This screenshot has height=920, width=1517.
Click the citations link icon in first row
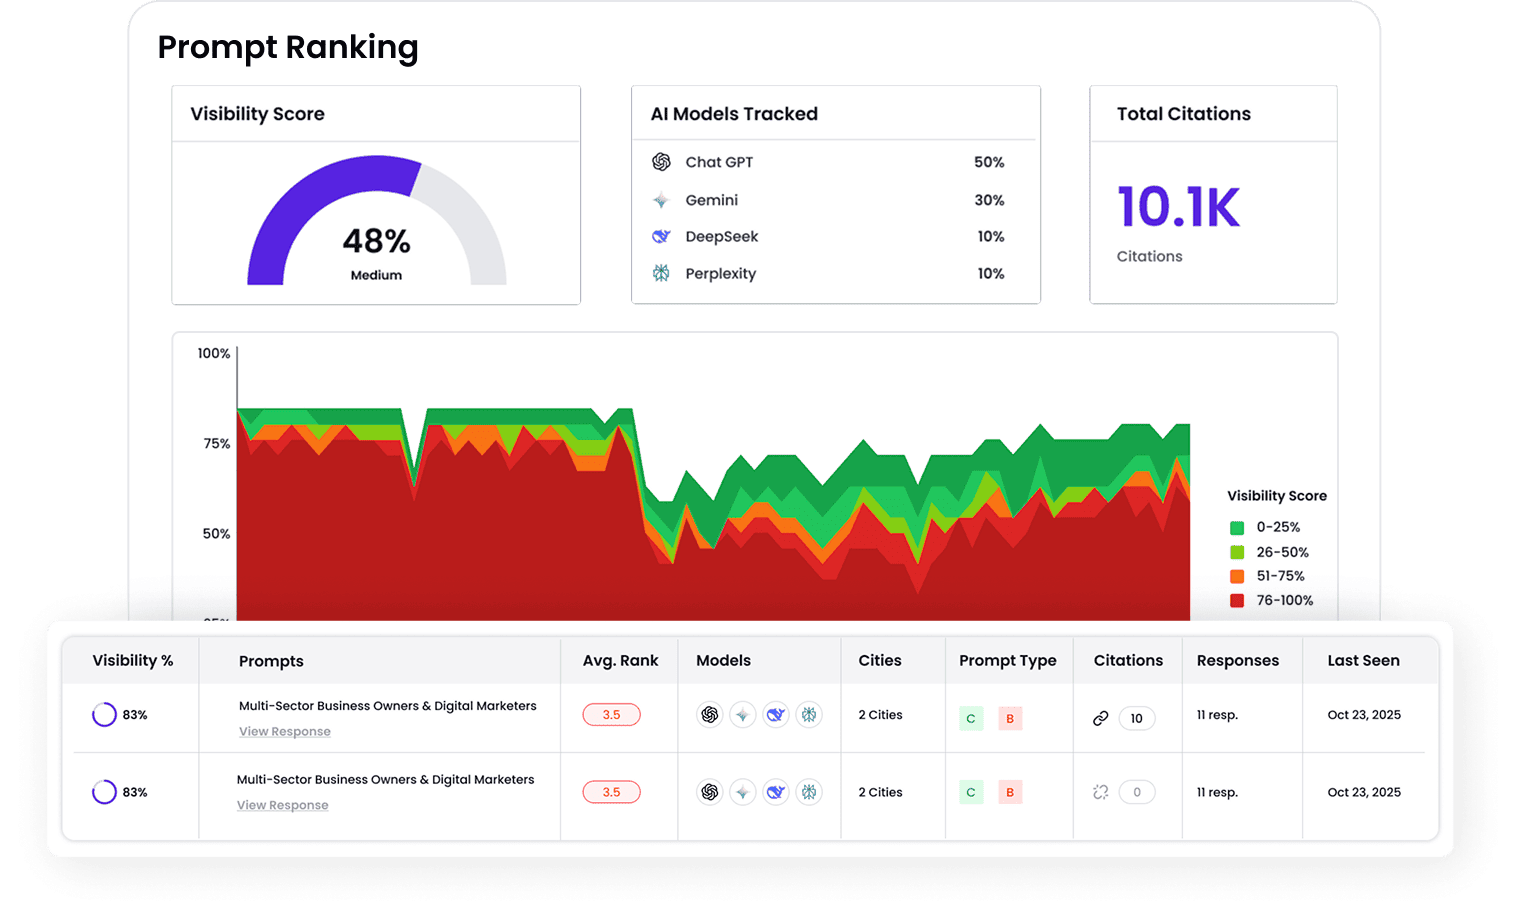(1101, 718)
